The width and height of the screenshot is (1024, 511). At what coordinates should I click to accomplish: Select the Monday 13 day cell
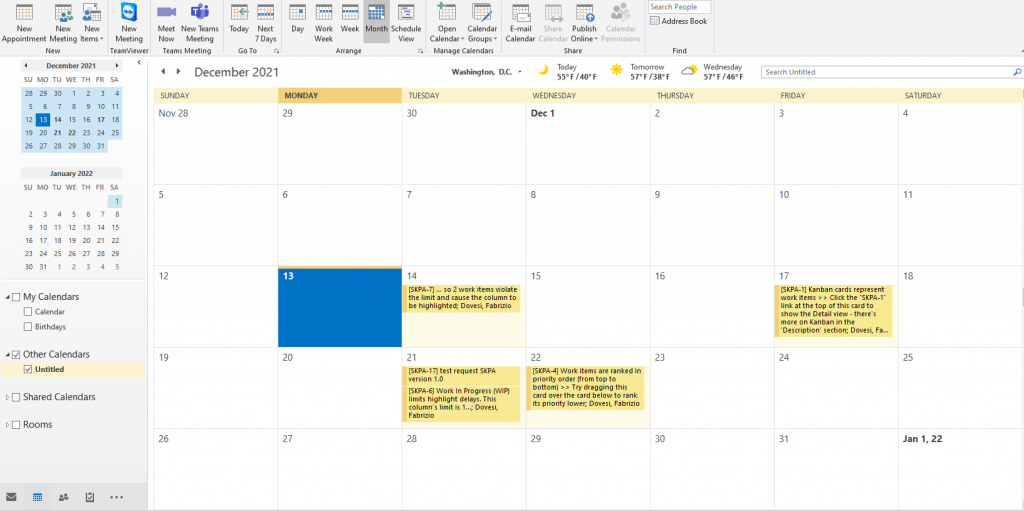coord(340,307)
